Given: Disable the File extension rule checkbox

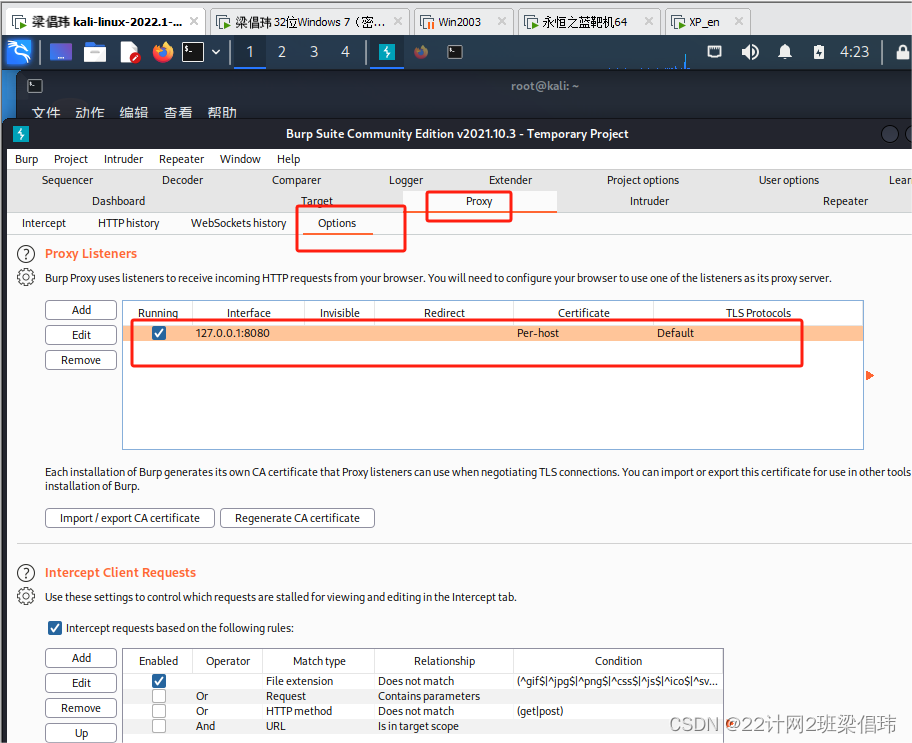Looking at the screenshot, I should click(x=159, y=681).
